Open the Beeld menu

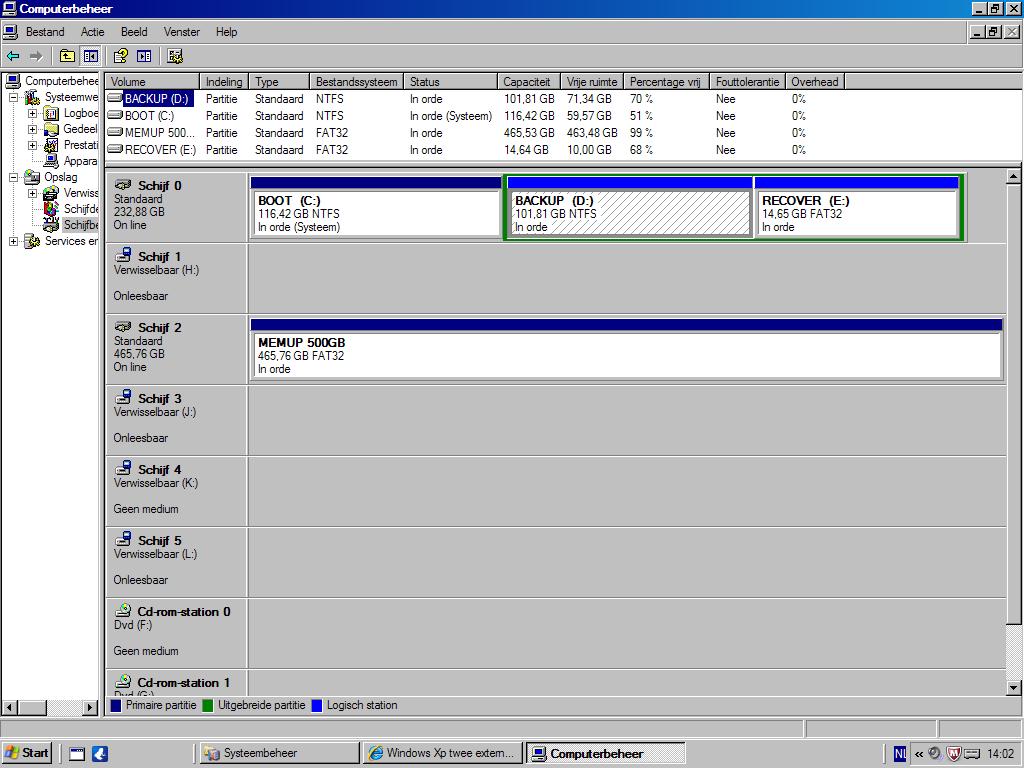click(134, 32)
